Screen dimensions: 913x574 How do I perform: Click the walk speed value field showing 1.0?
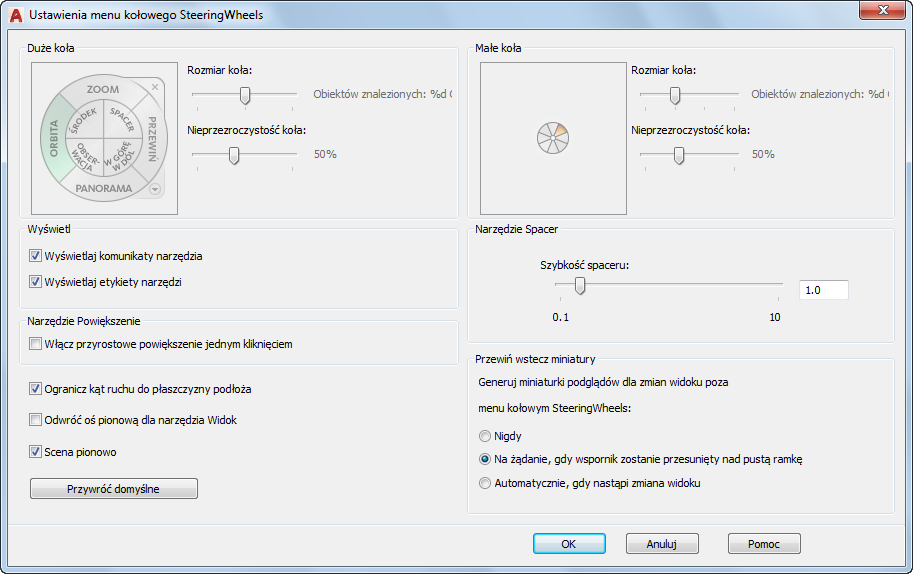823,290
